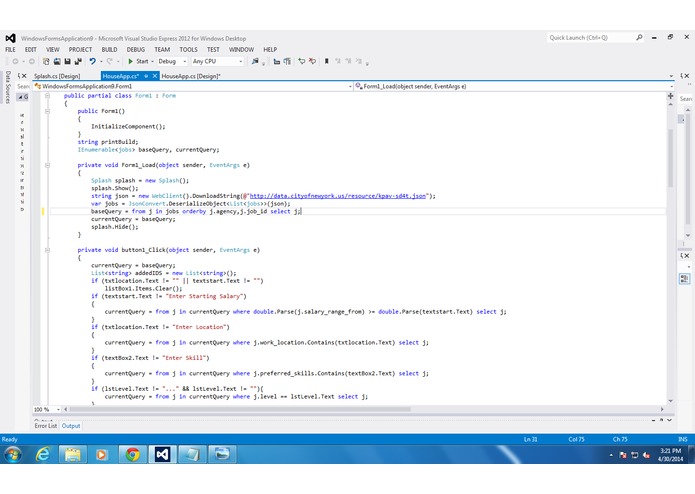
Task: Open the TOOLS menu
Action: [188, 50]
